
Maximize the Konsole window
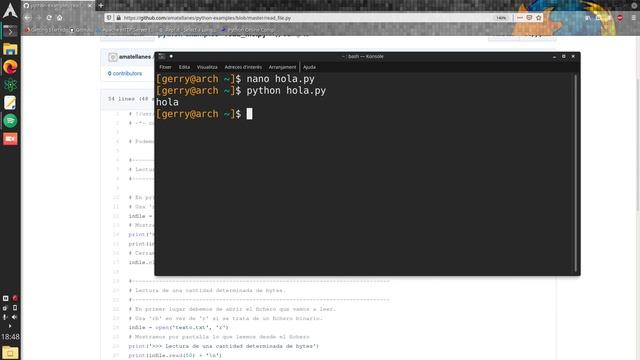(564, 56)
